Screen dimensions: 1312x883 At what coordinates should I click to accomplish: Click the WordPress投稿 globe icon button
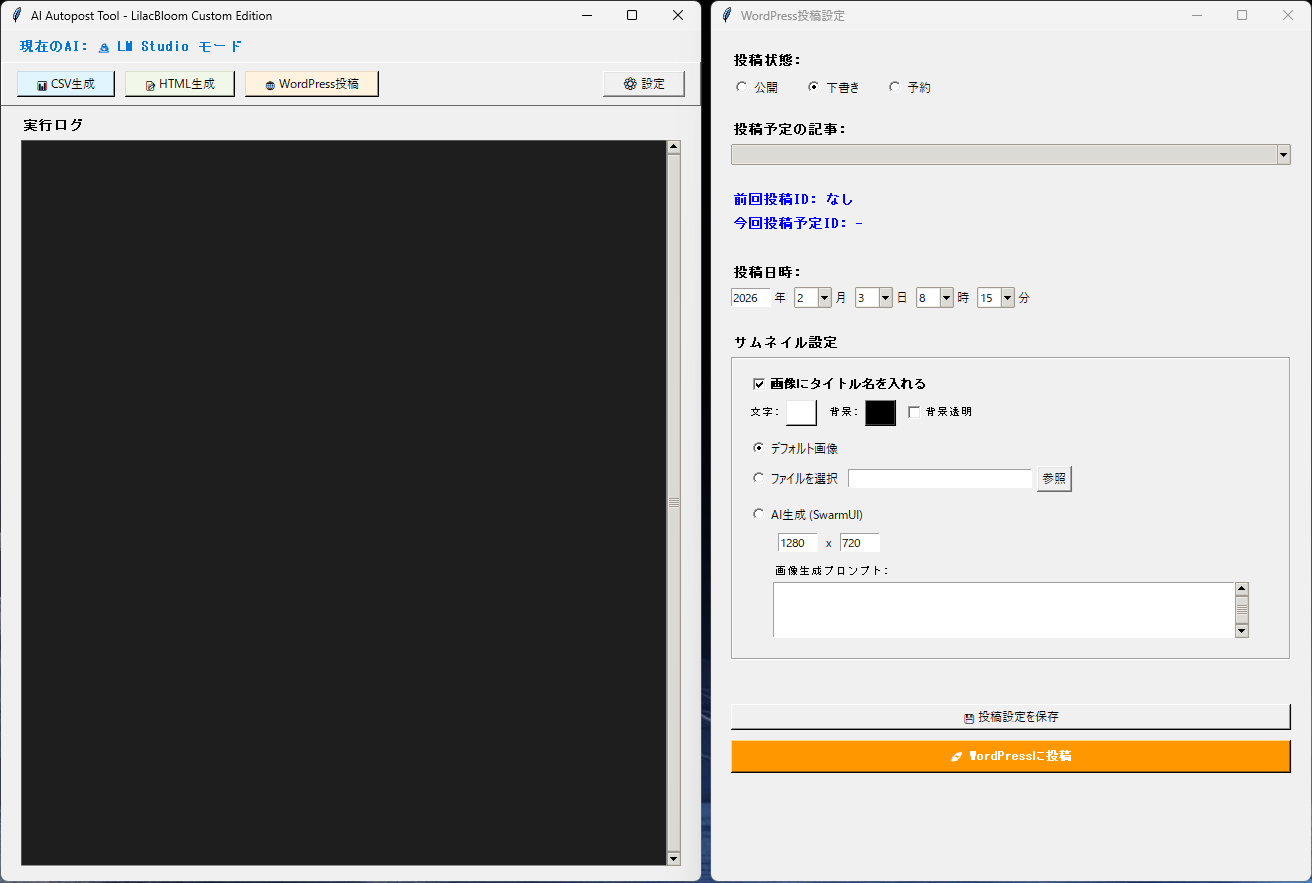coord(270,85)
